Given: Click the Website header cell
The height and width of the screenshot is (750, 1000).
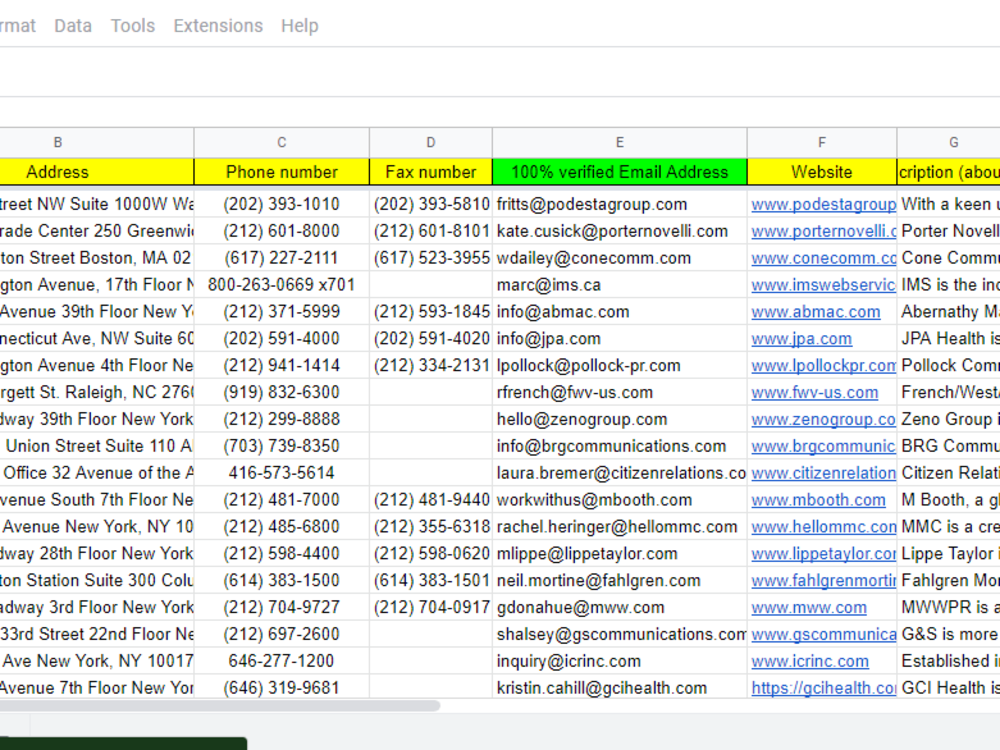Looking at the screenshot, I should click(x=822, y=172).
